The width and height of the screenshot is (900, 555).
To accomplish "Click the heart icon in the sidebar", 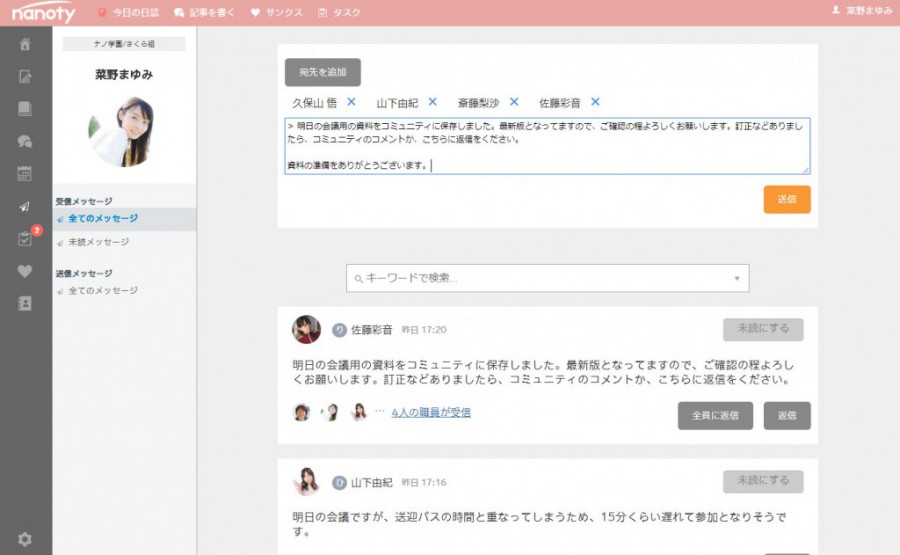I will [x=25, y=271].
